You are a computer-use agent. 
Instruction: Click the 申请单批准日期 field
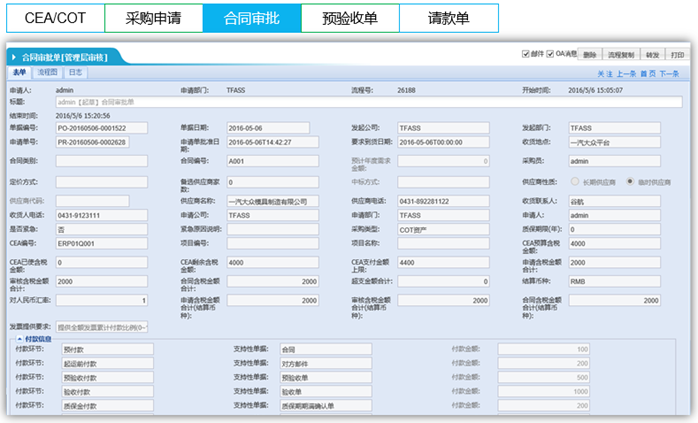(x=273, y=142)
